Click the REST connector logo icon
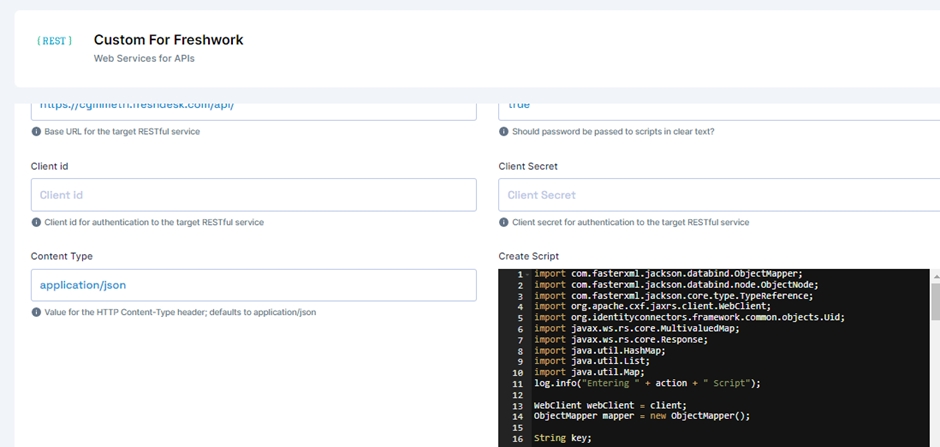The width and height of the screenshot is (940, 447). 54,41
